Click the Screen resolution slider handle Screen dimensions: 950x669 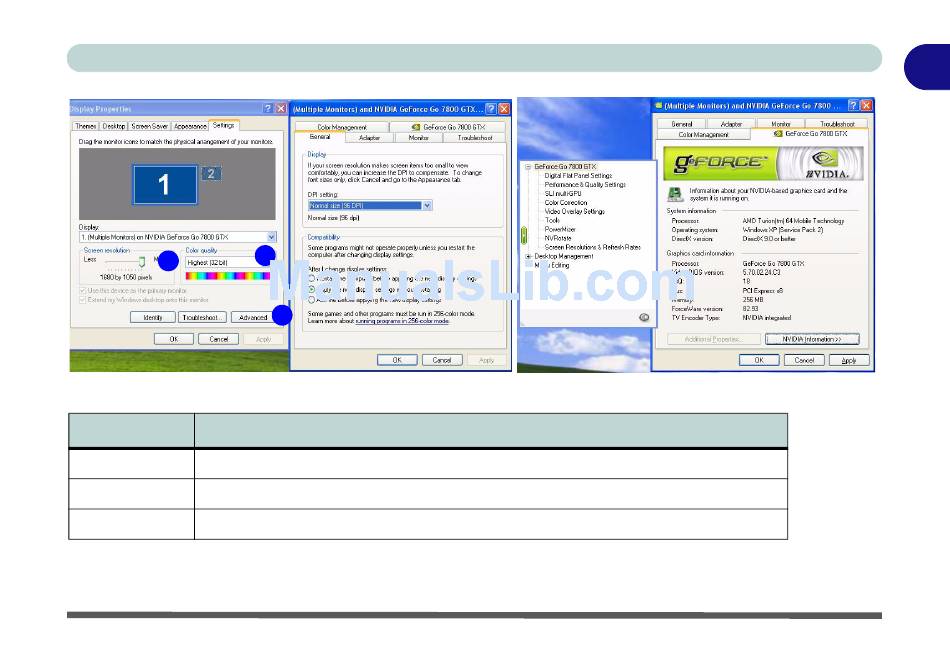(x=142, y=262)
